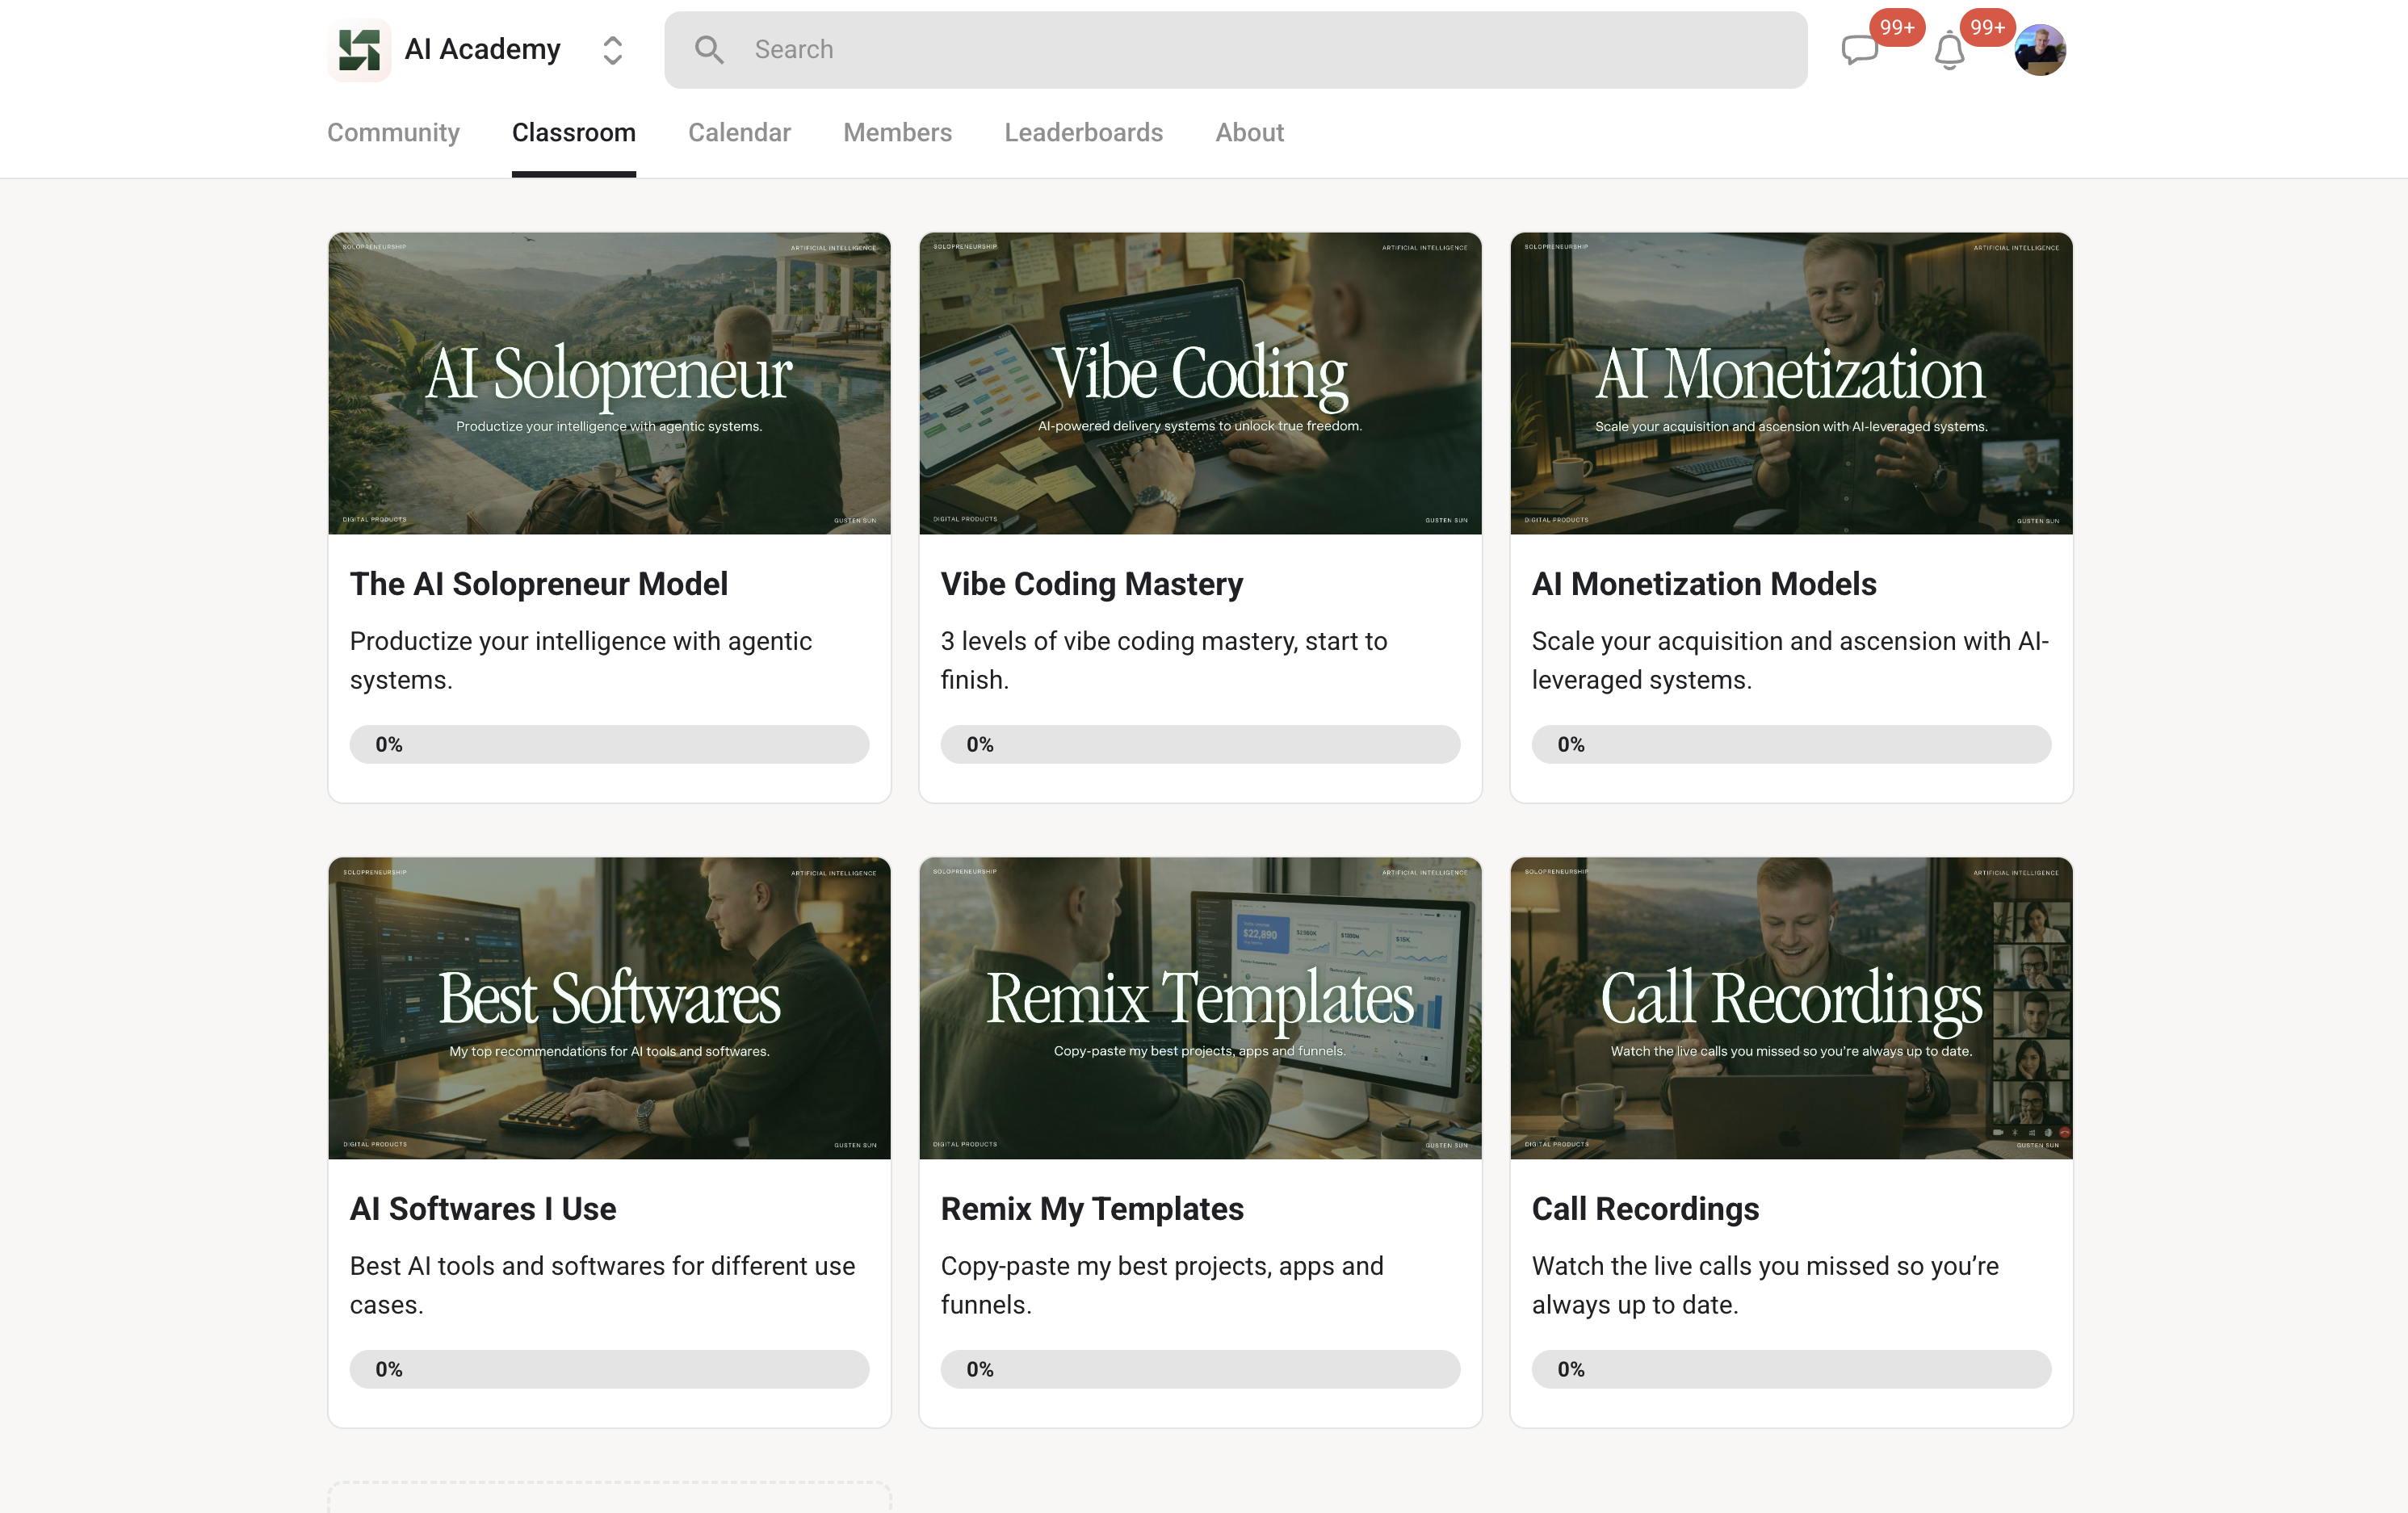Click '3 levels of vibe coding mastery' description
This screenshot has width=2408, height=1513.
pos(1164,660)
